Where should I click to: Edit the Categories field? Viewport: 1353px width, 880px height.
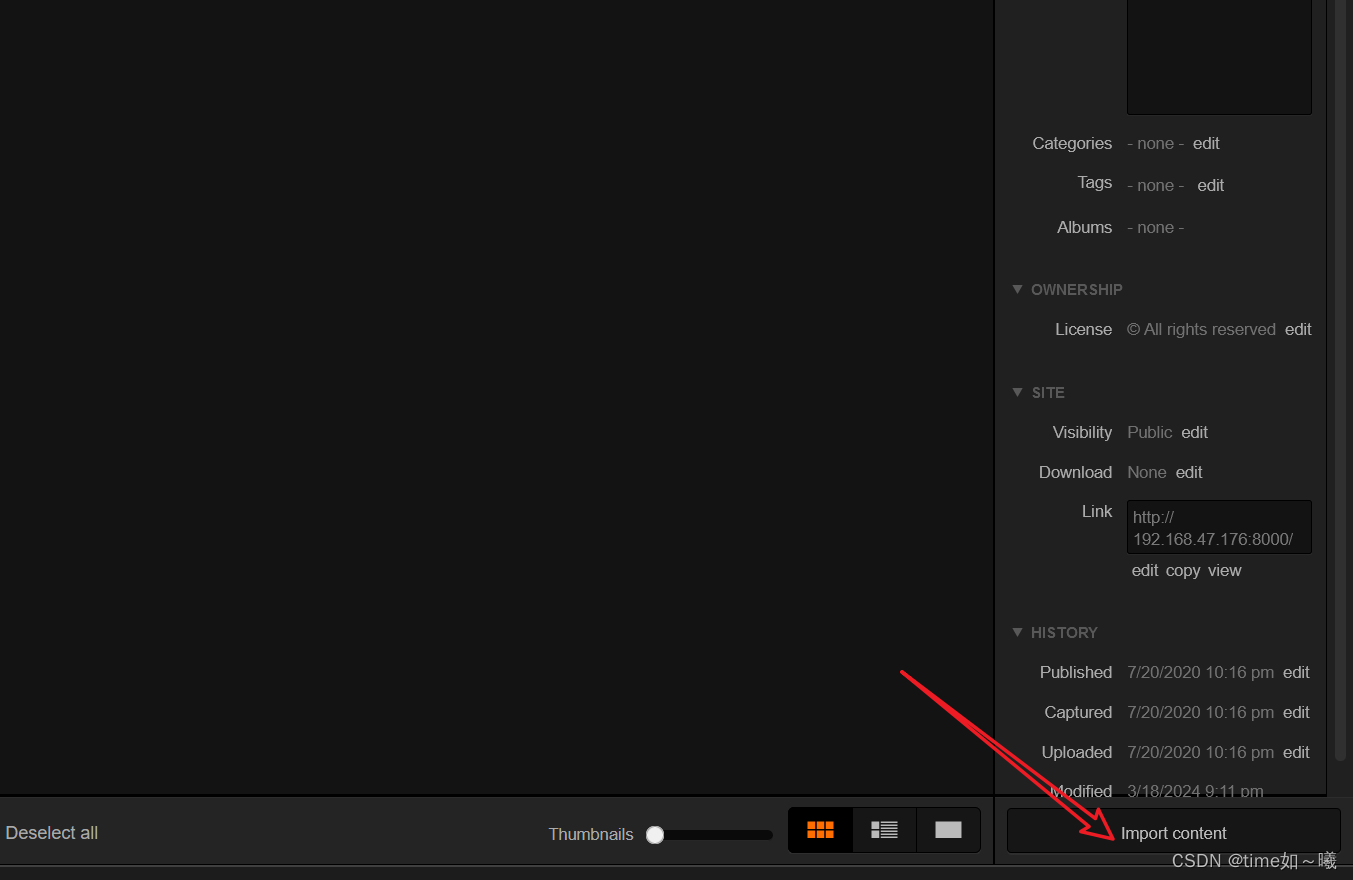[x=1206, y=143]
